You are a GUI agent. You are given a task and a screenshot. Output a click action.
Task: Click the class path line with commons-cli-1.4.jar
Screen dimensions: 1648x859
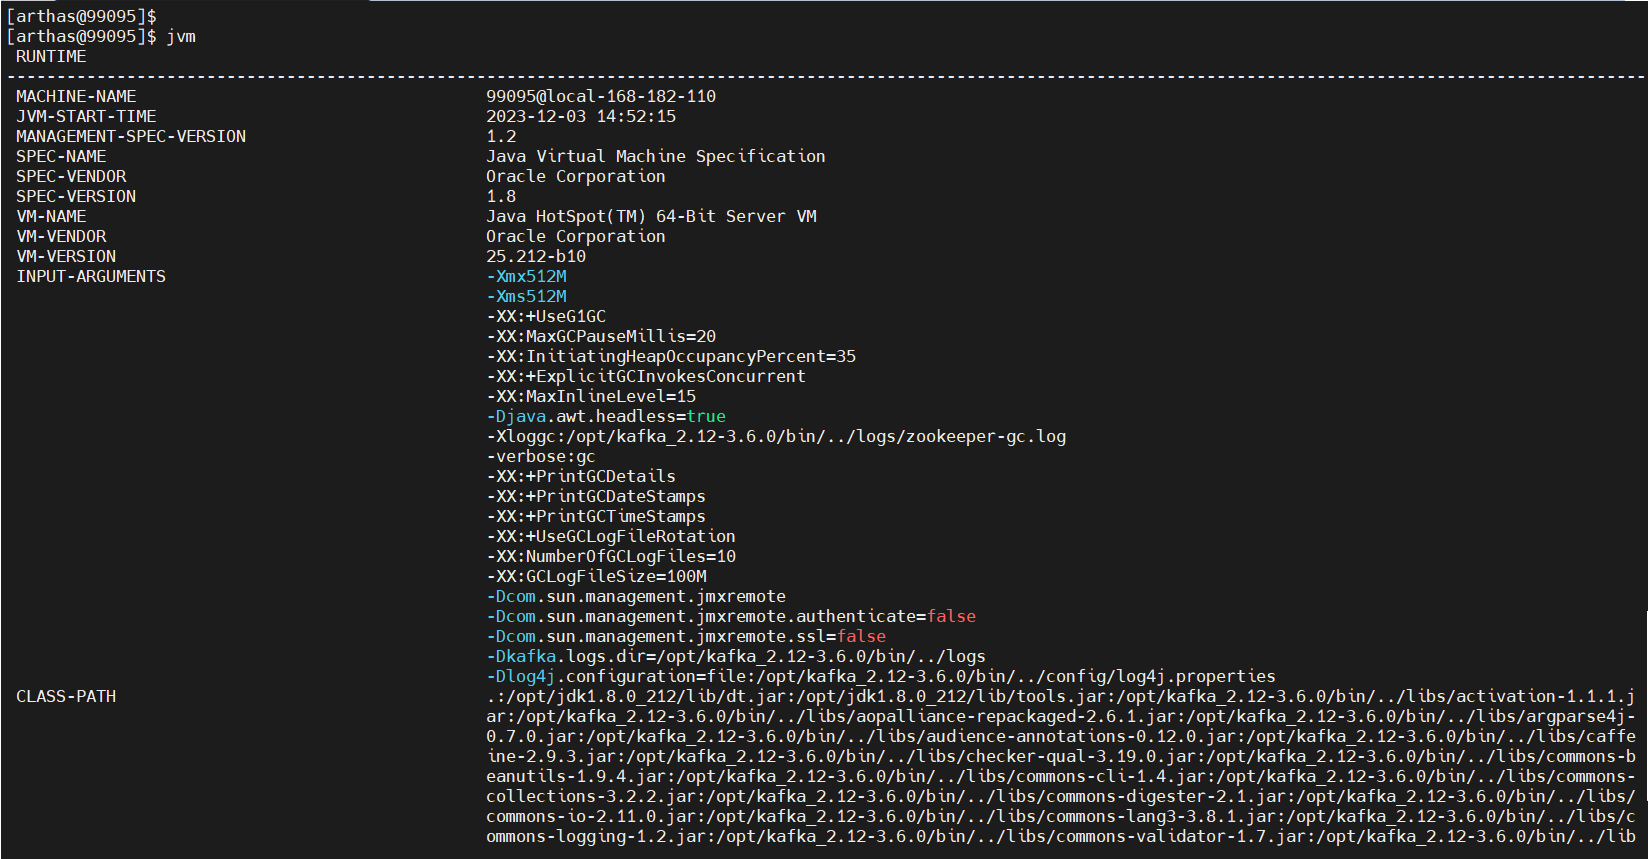tap(1061, 777)
